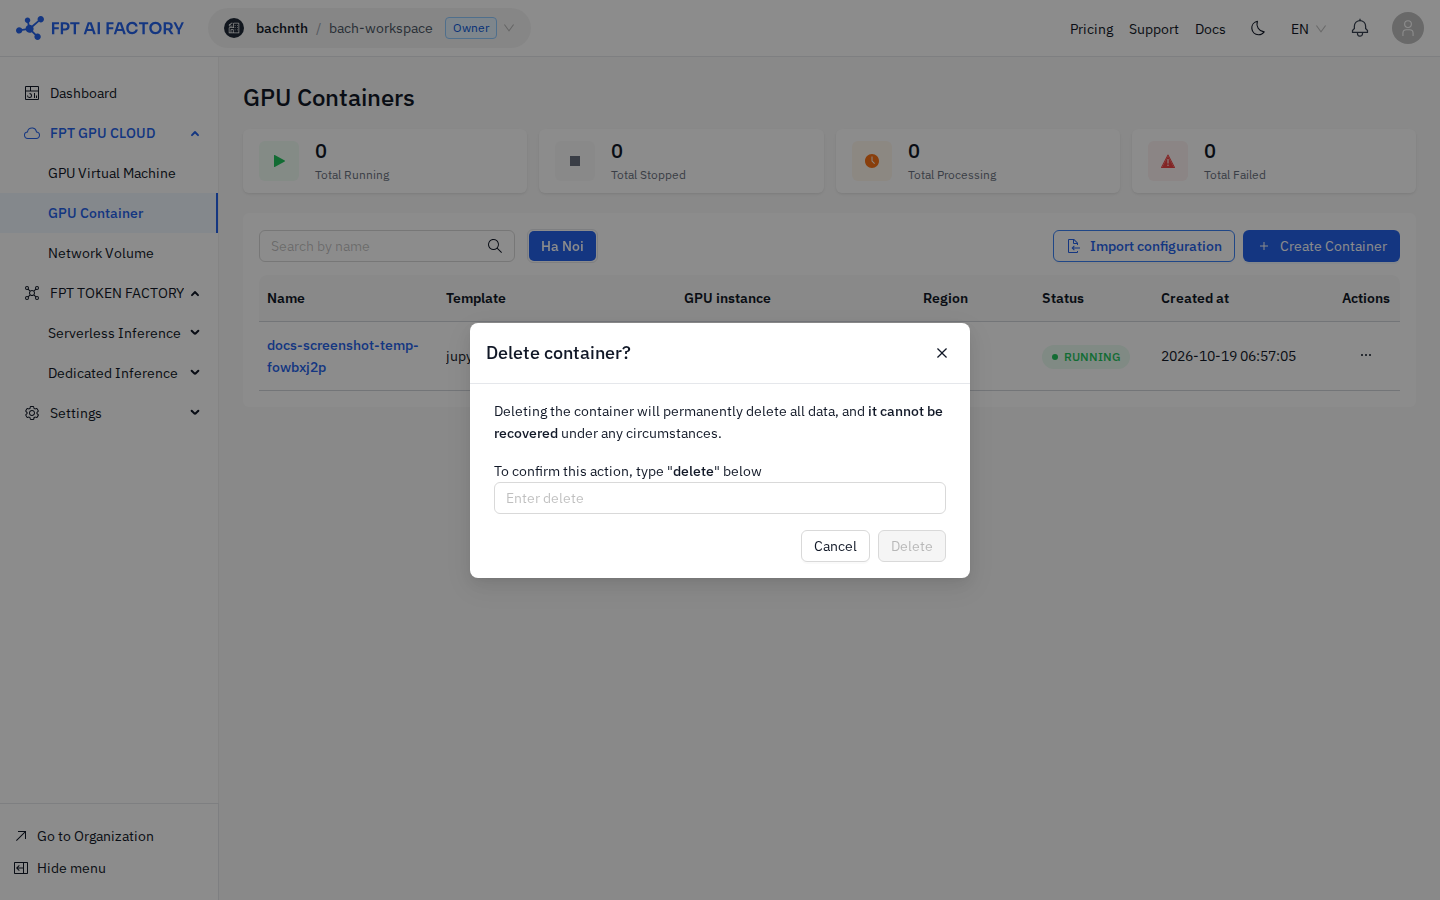Focus the Search by name field
The image size is (1440, 900).
(387, 246)
